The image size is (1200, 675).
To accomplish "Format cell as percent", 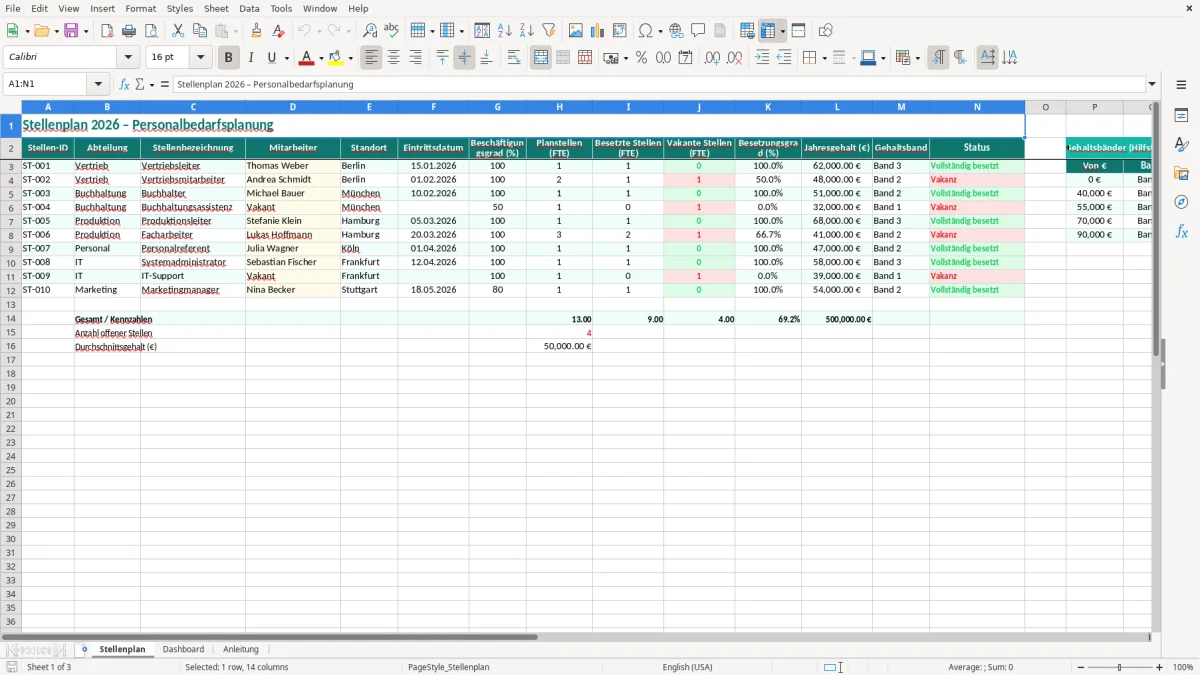I will [642, 58].
